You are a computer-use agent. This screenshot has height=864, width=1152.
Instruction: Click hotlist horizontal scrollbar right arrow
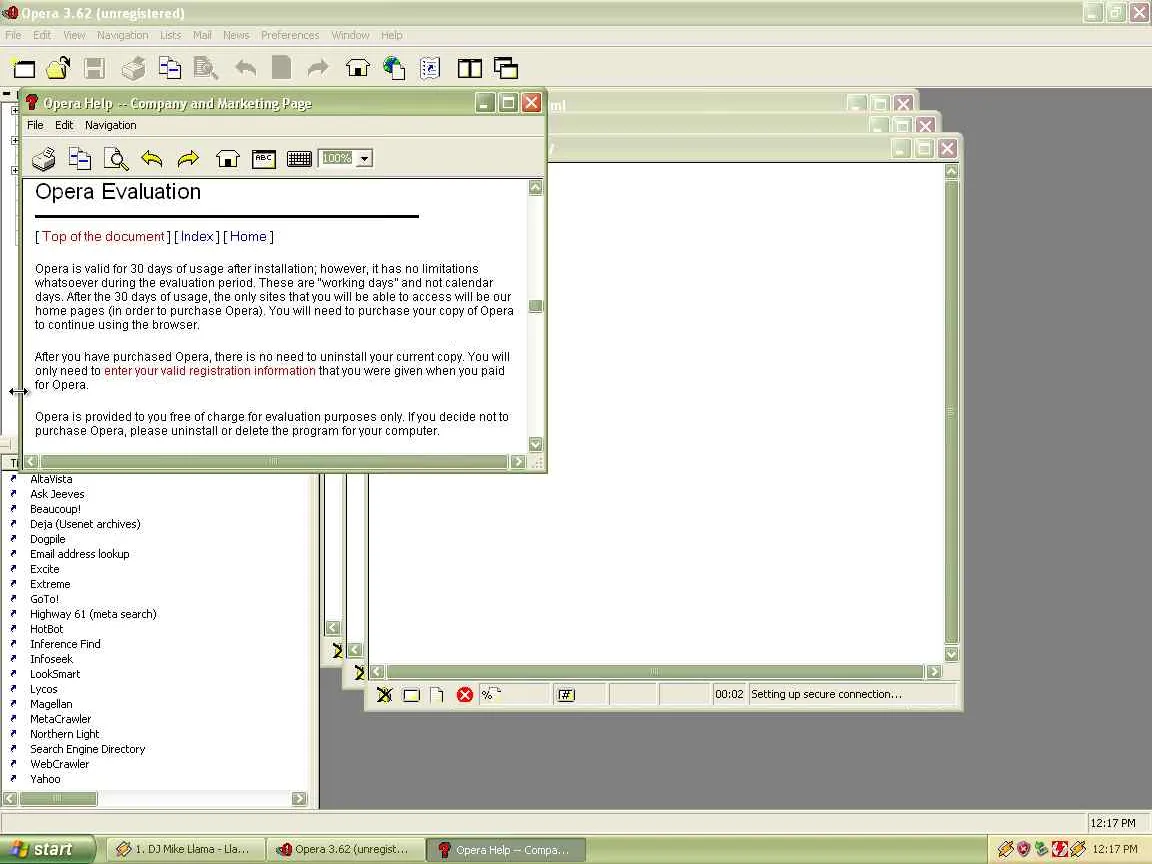coord(299,799)
